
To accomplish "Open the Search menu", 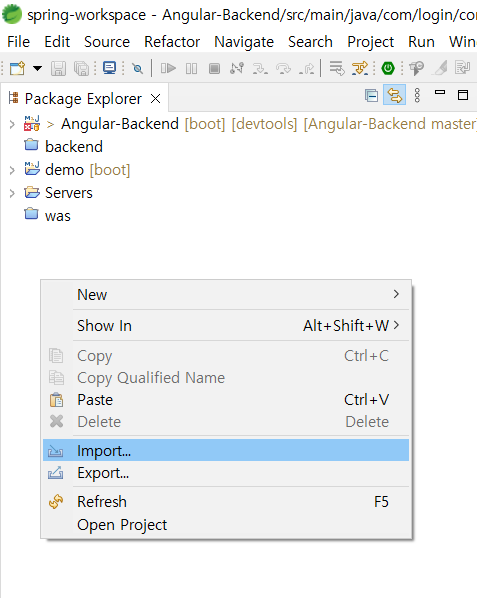I will pyautogui.click(x=310, y=42).
